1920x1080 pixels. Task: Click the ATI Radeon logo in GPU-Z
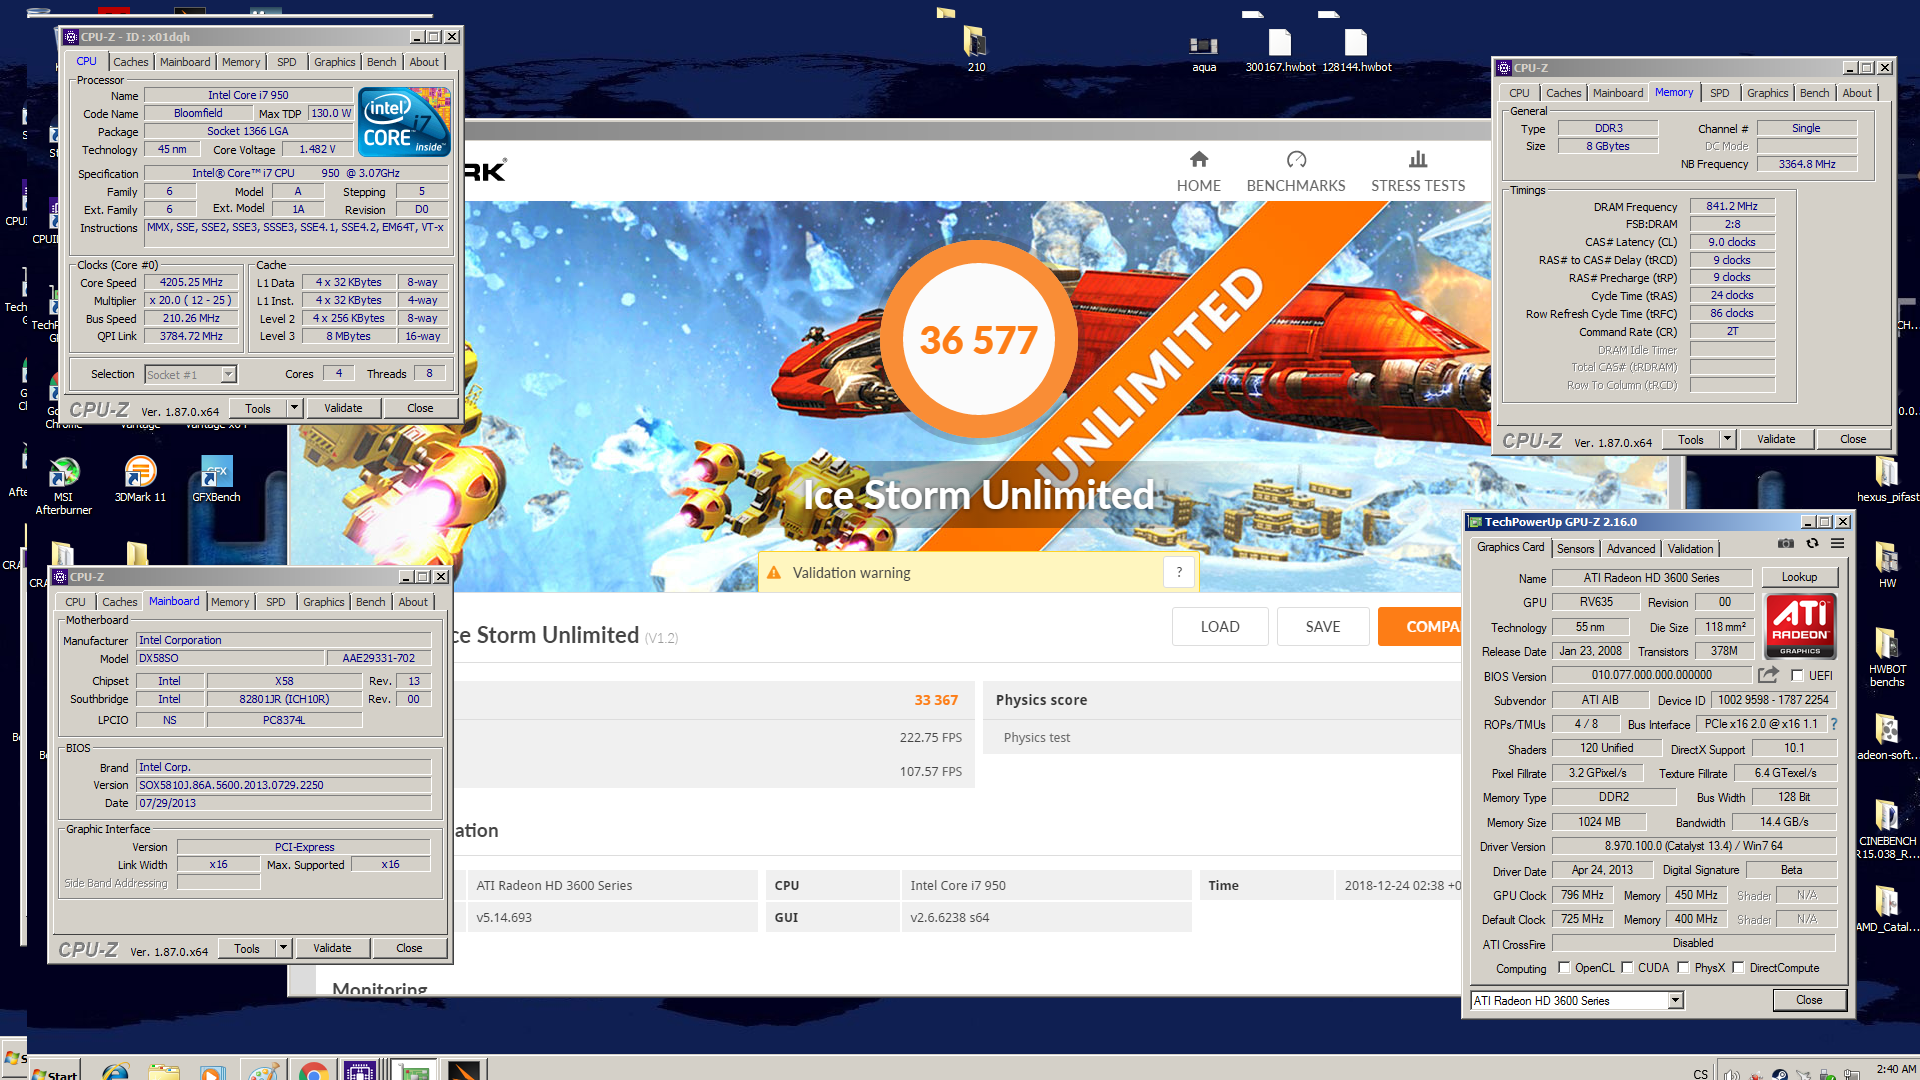pyautogui.click(x=1800, y=627)
